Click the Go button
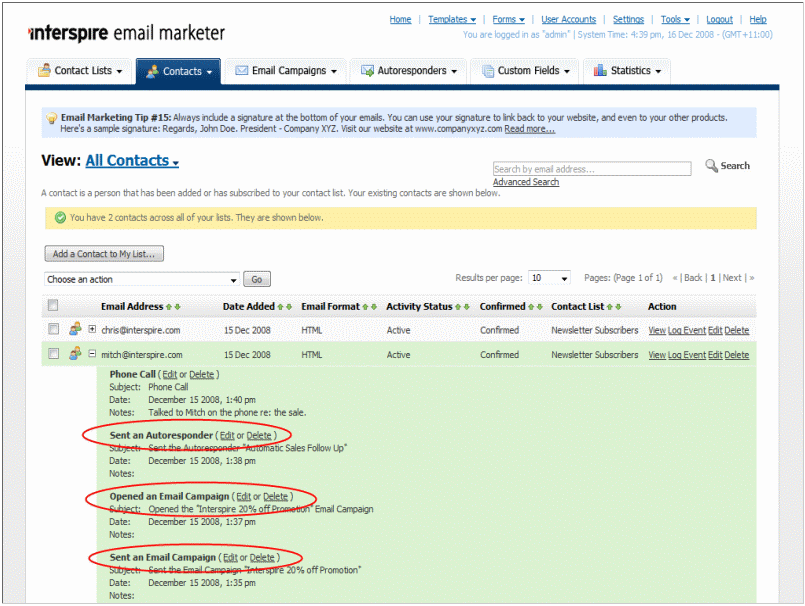Image resolution: width=805 pixels, height=606 pixels. click(257, 279)
